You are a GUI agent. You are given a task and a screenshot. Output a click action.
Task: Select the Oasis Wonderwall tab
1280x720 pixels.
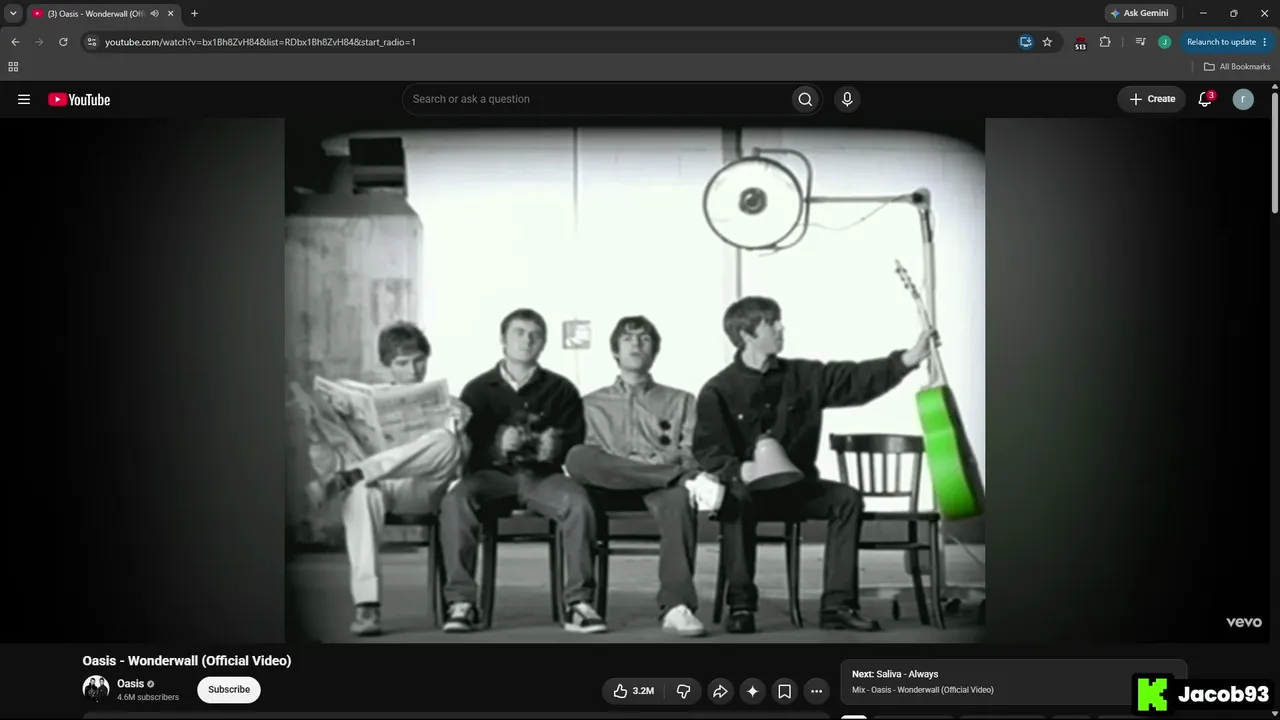(x=95, y=13)
